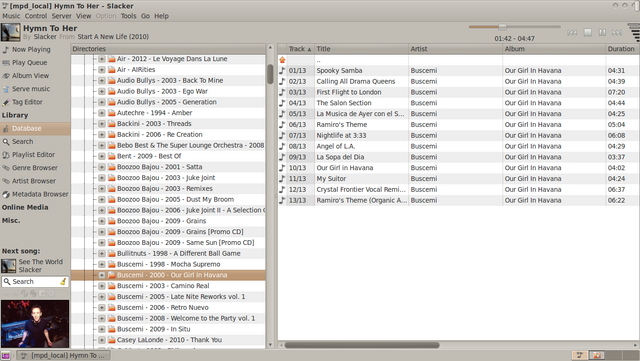The image size is (640, 361).
Task: Expand Bullitnuts - 1998 - A Different Ball Game
Action: [102, 254]
